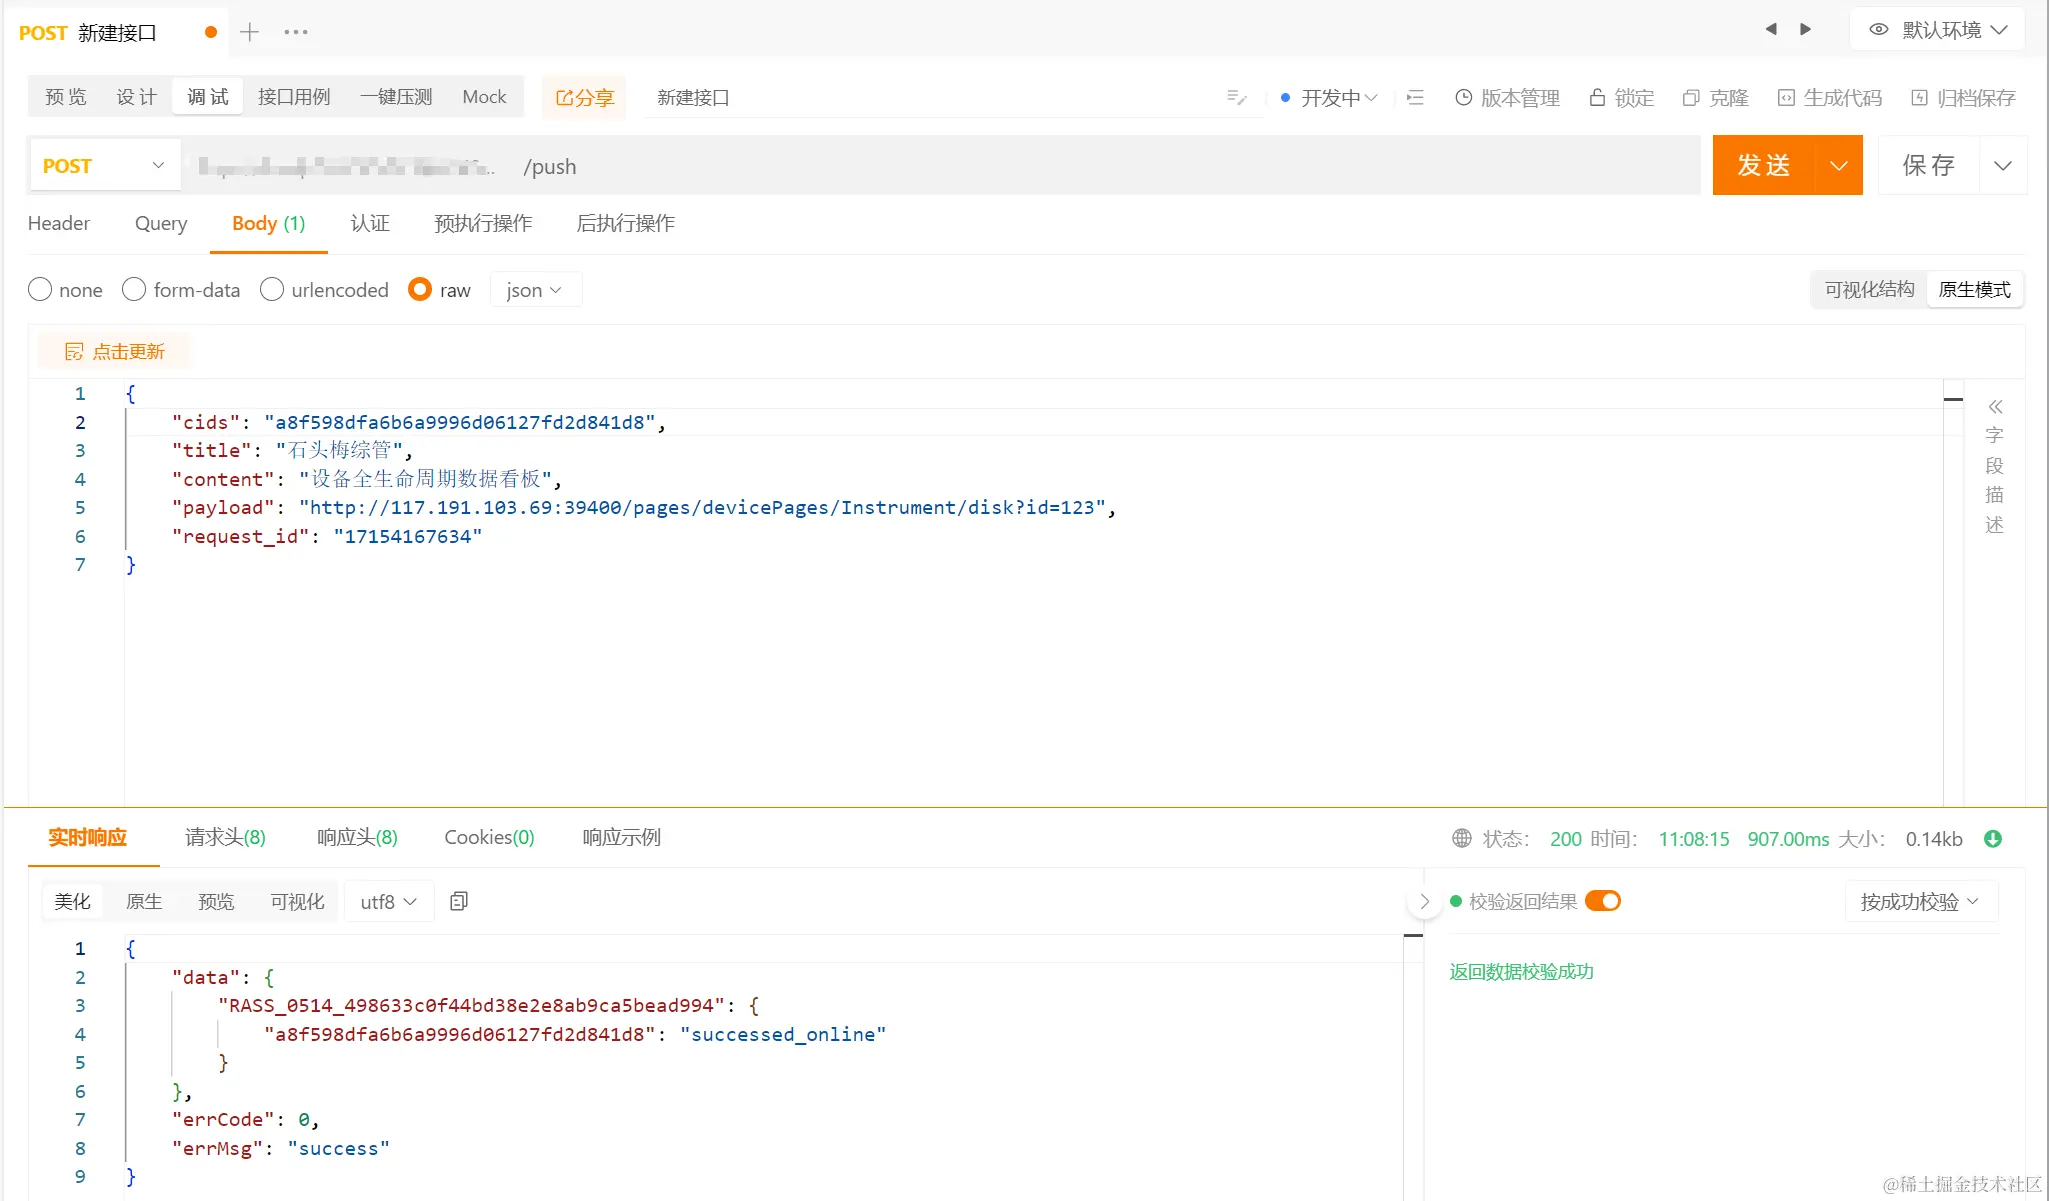The height and width of the screenshot is (1201, 2049).
Task: Open the three-dot tab options menu
Action: [x=296, y=32]
